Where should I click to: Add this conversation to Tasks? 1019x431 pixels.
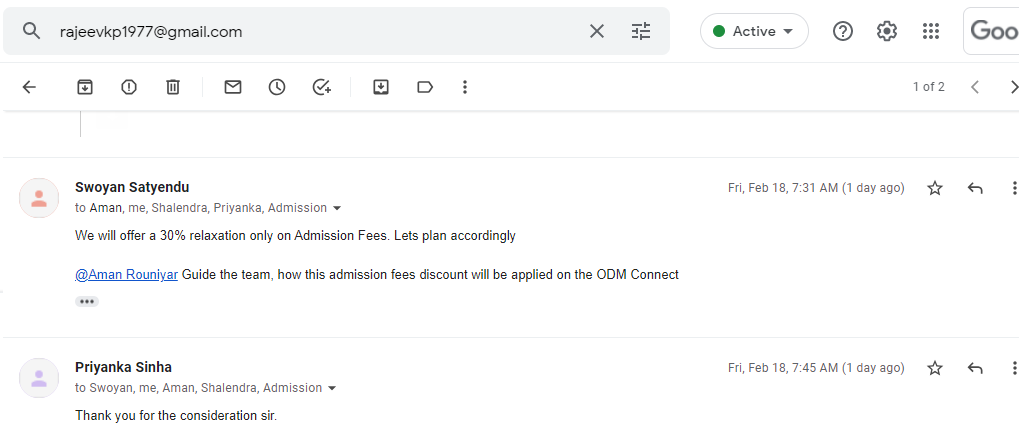(321, 87)
